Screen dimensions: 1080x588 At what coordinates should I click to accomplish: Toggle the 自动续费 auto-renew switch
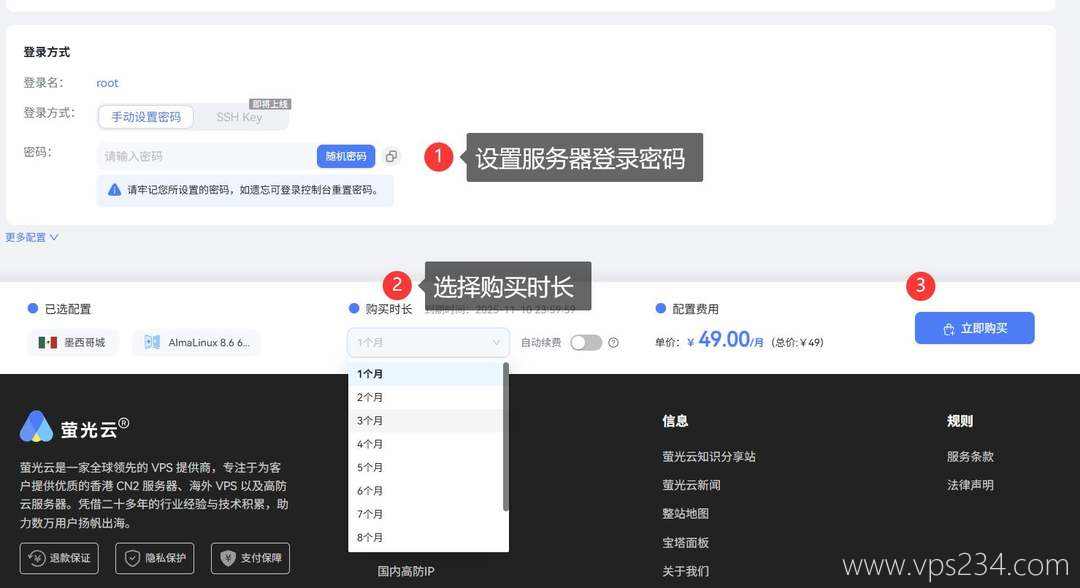click(585, 343)
